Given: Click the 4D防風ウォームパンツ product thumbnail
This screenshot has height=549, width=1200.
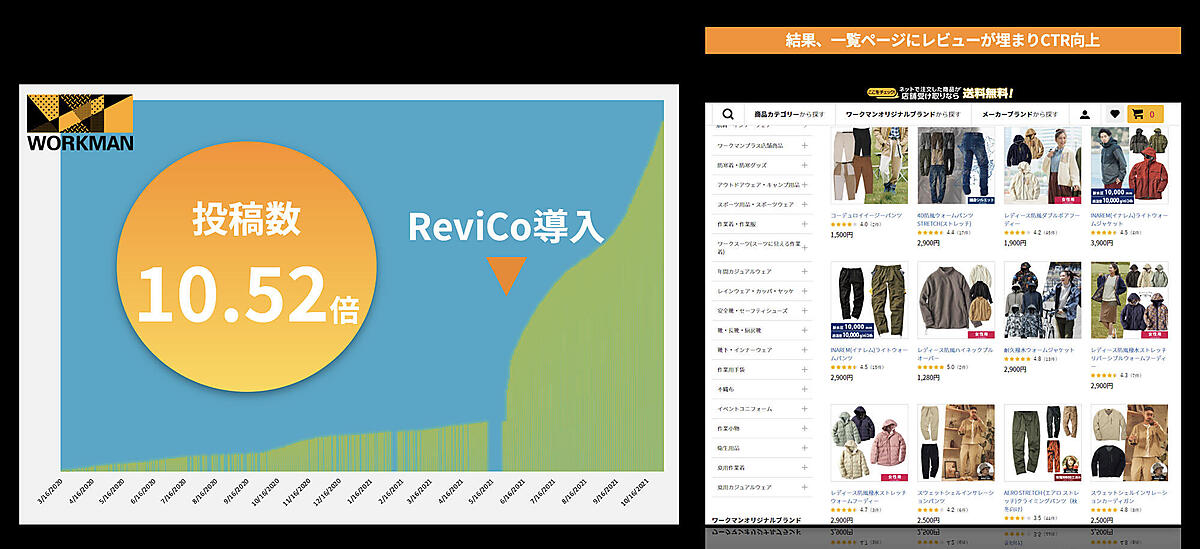Looking at the screenshot, I should click(955, 166).
